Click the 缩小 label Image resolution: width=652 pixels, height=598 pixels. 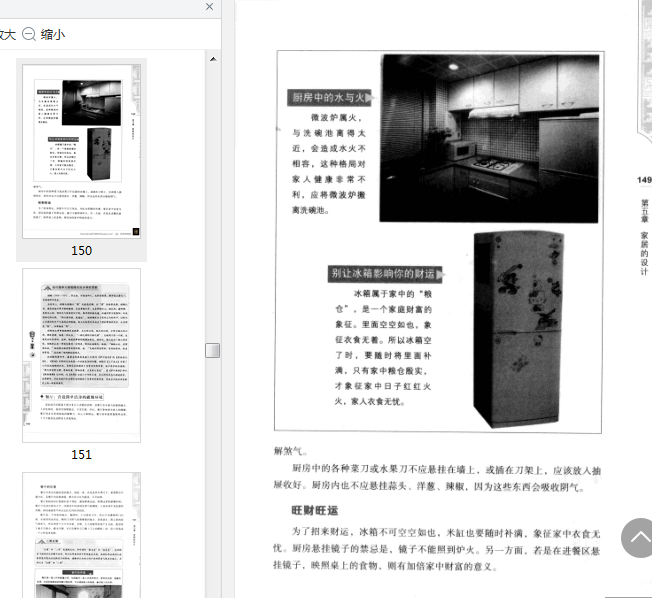coord(53,34)
